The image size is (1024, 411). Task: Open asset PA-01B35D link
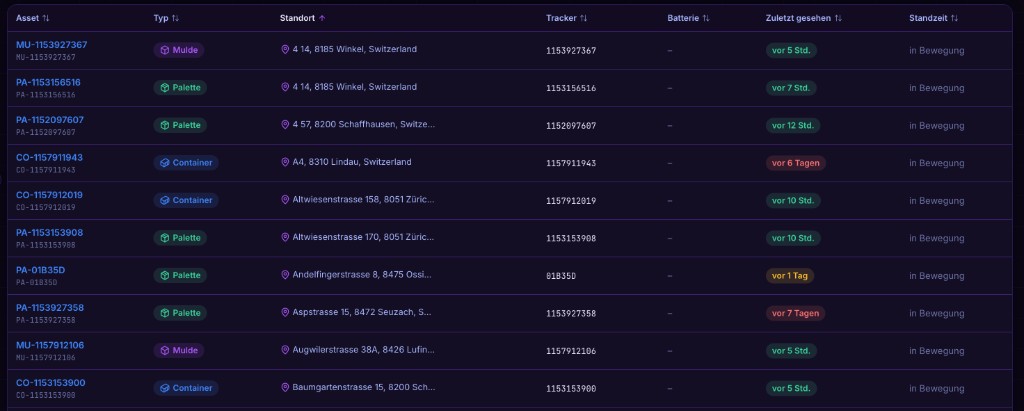coord(40,270)
